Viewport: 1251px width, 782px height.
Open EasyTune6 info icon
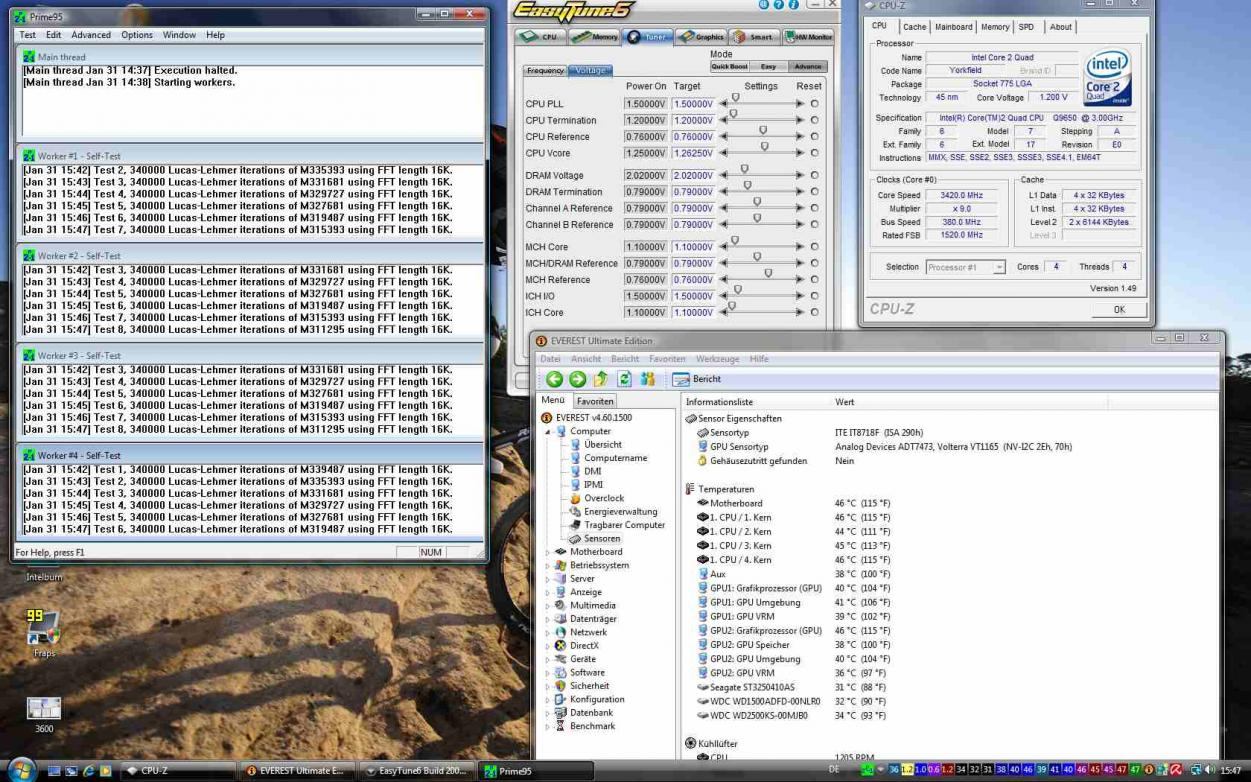pos(794,5)
